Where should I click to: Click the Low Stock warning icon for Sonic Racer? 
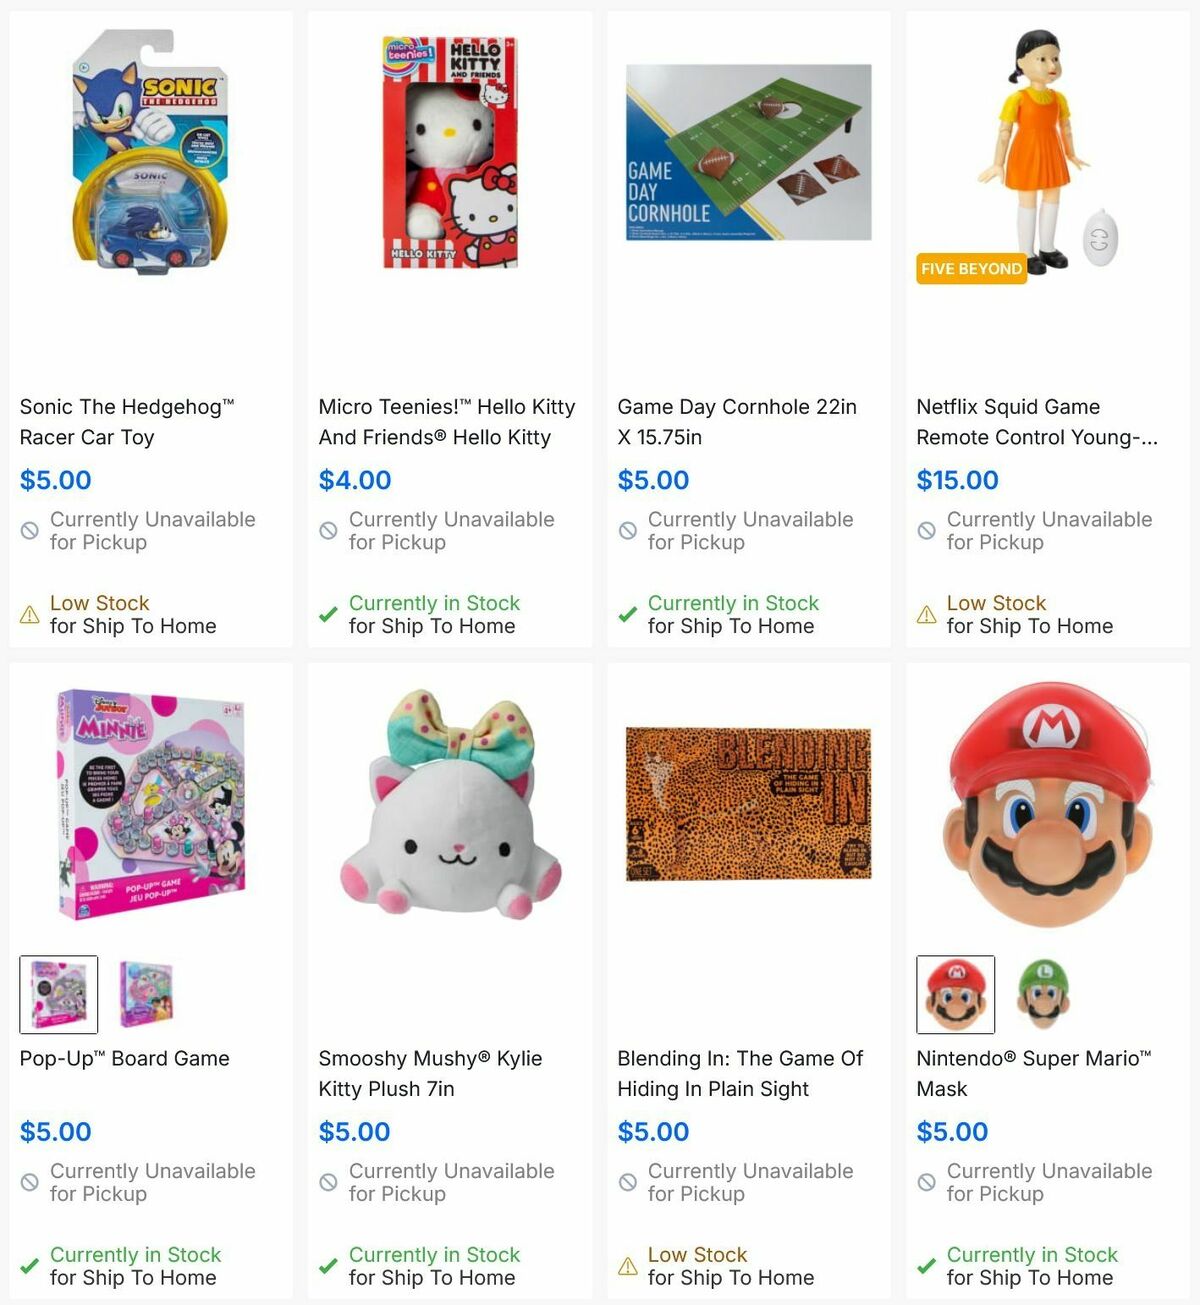[28, 614]
